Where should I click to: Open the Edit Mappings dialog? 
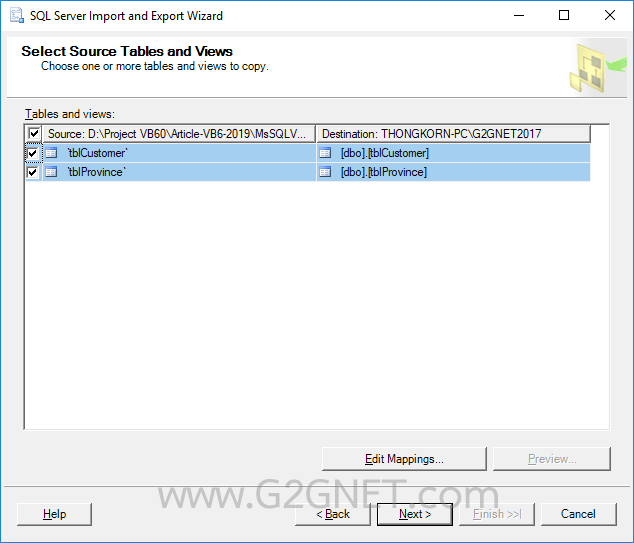click(x=404, y=459)
